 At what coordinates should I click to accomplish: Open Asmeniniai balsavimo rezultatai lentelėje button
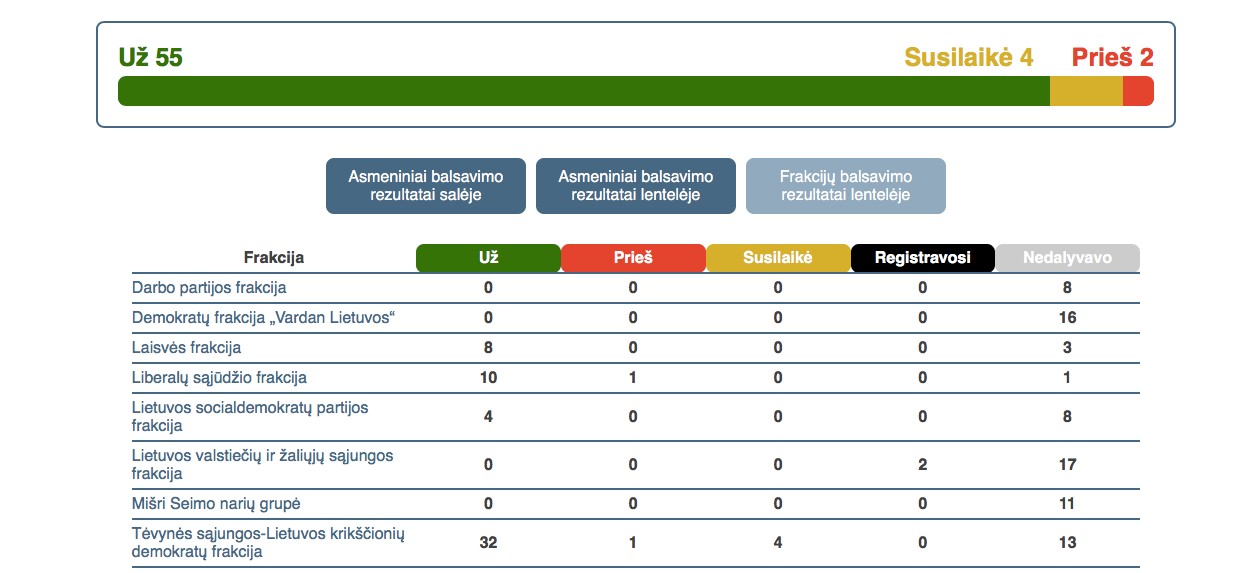coord(635,186)
